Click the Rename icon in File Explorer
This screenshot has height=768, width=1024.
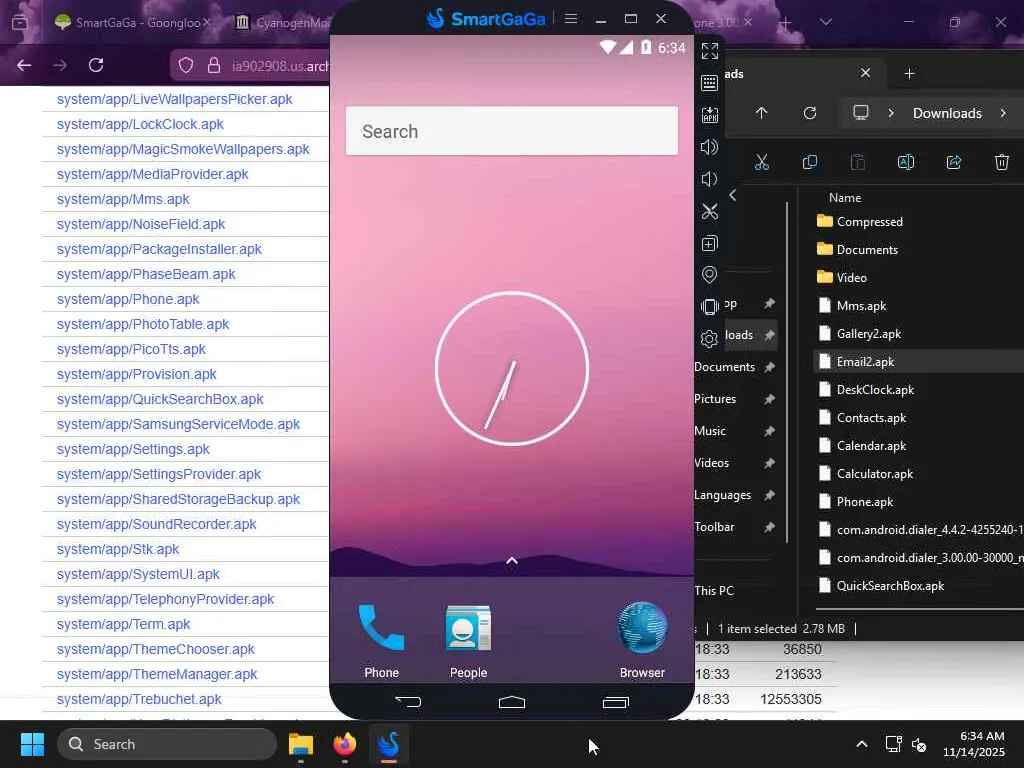[906, 162]
